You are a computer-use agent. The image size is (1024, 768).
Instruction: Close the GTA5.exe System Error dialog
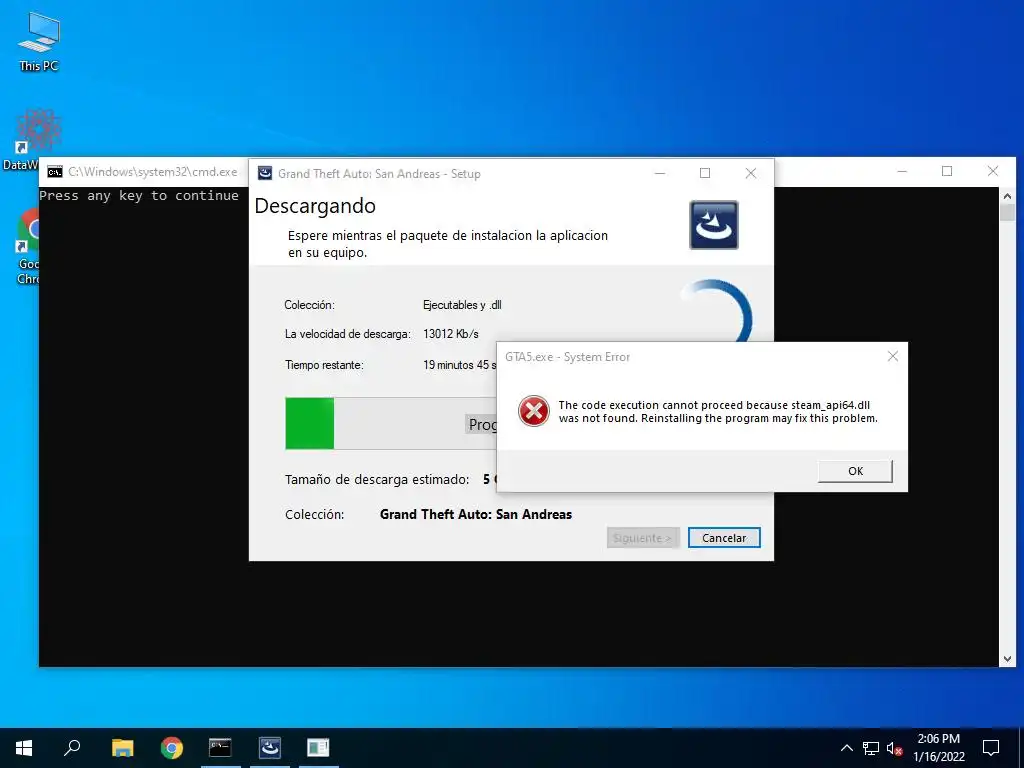point(893,357)
